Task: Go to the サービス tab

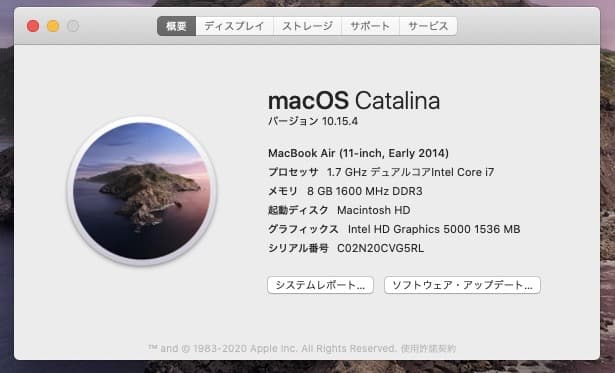Action: 428,26
